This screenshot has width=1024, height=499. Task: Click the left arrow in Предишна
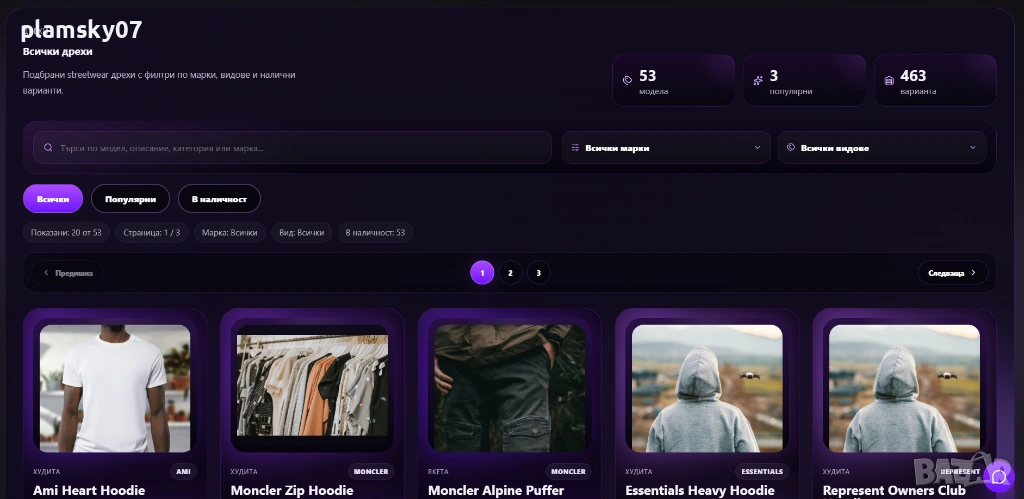46,273
